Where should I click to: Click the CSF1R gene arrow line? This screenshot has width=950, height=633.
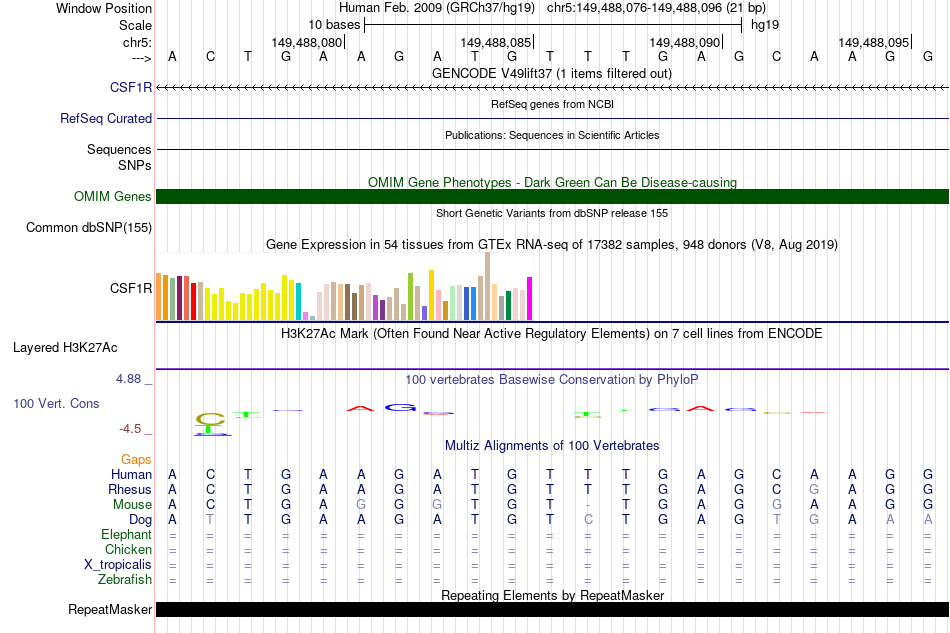pos(552,88)
